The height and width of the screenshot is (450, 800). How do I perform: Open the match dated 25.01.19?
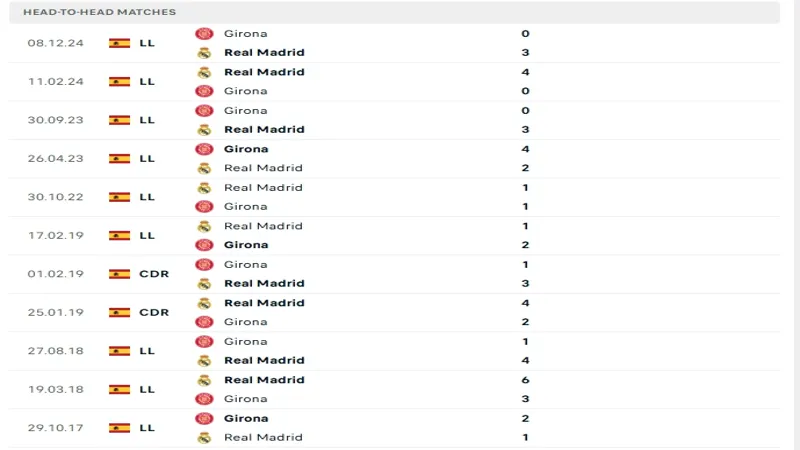(394, 313)
